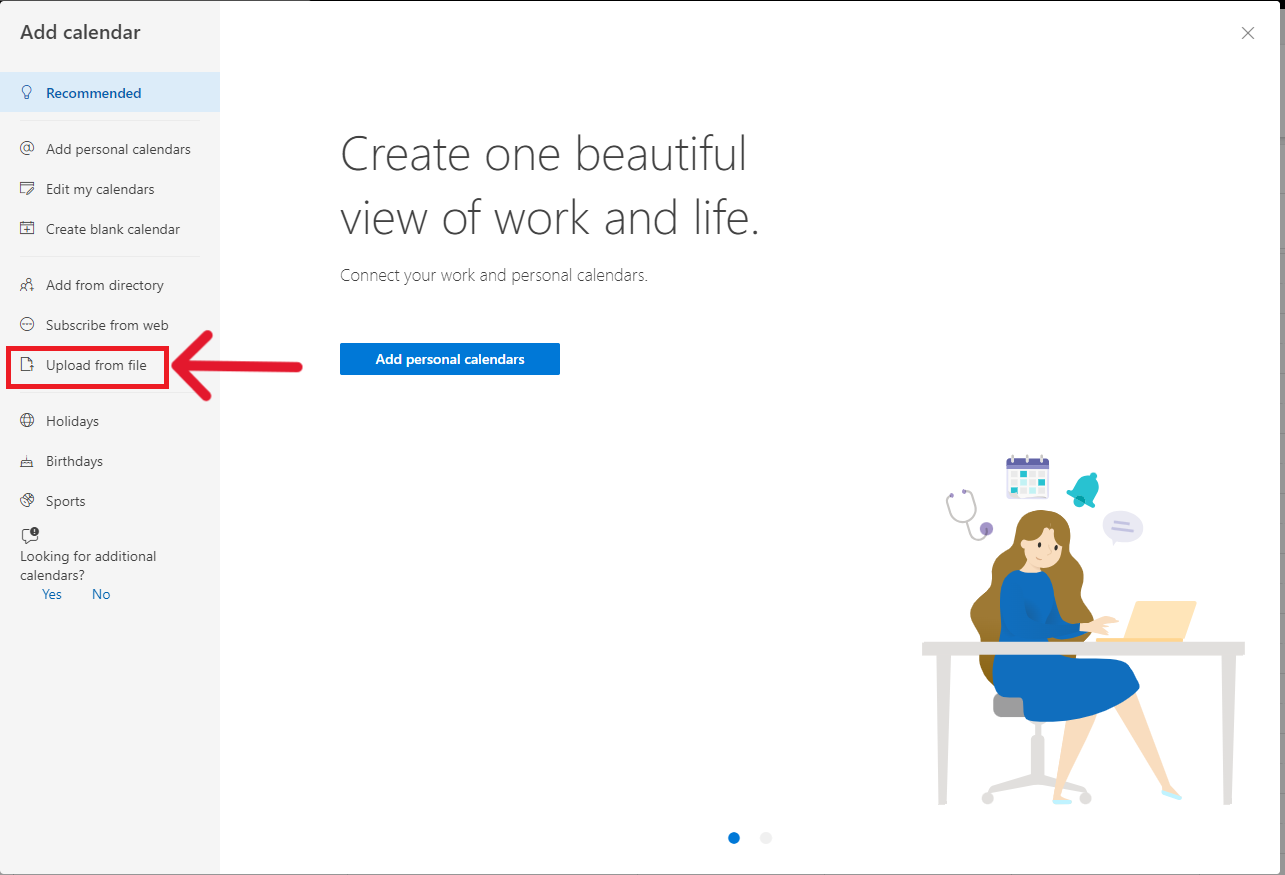Open the Birthdays calendar option
Viewport: 1285px width, 875px height.
click(110, 461)
